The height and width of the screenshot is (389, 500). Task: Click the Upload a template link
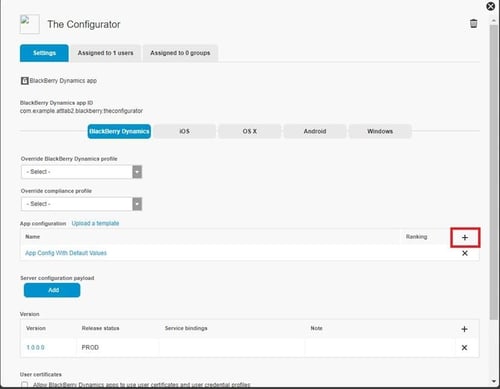(95, 223)
